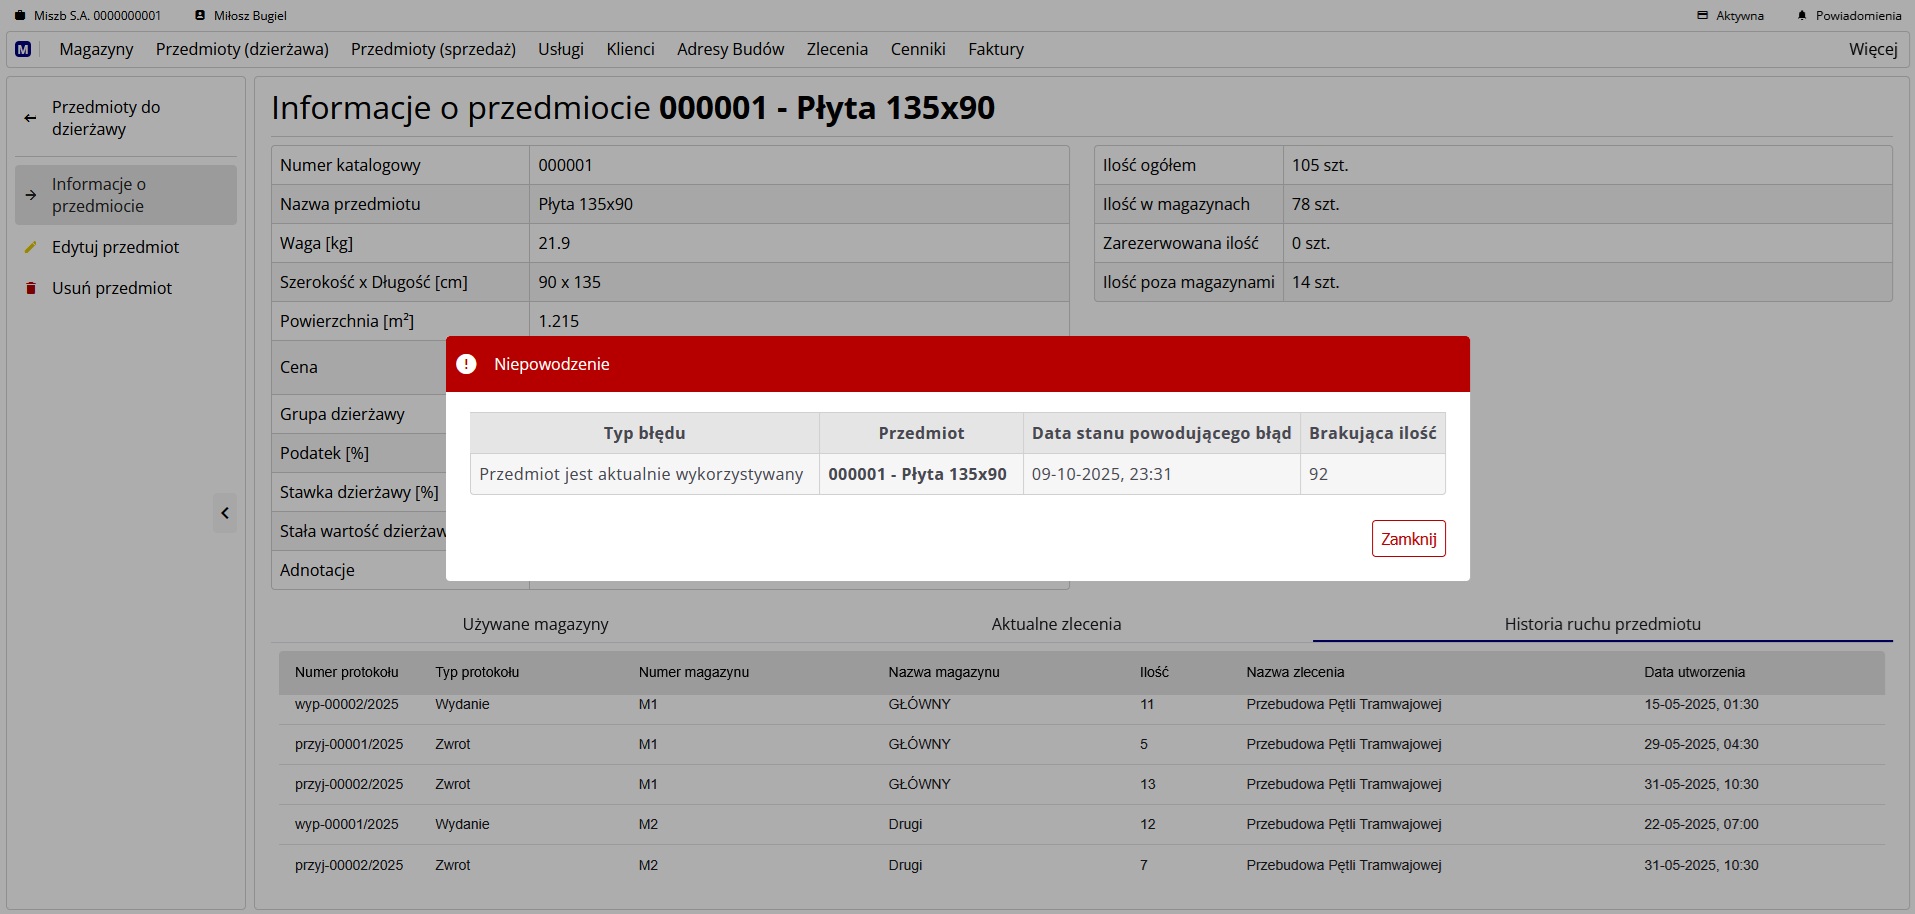Open the Faktury menu item
1915x914 pixels.
click(x=995, y=49)
